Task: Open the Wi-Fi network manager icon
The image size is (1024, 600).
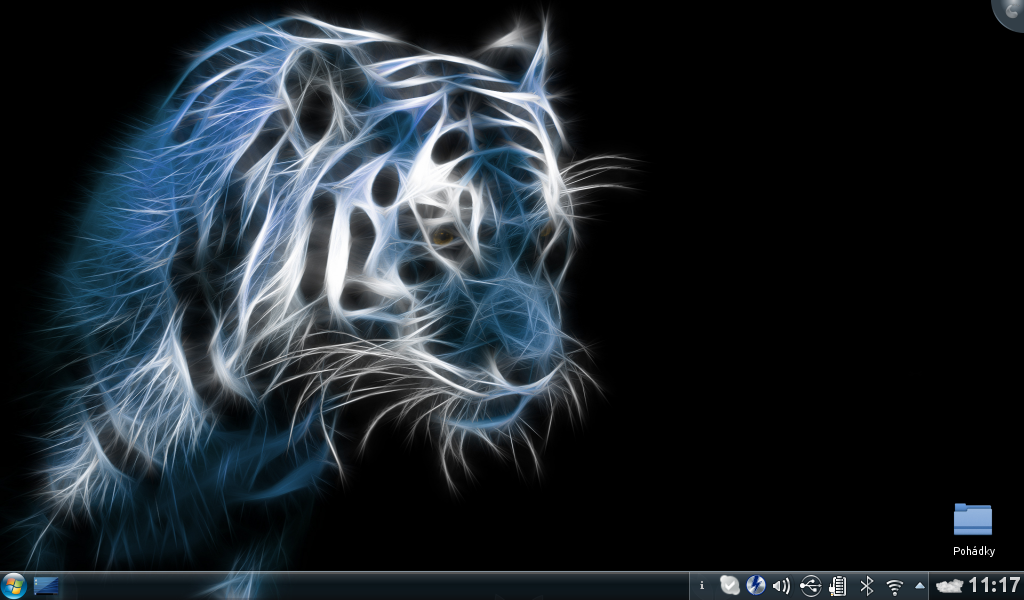Action: (x=894, y=586)
